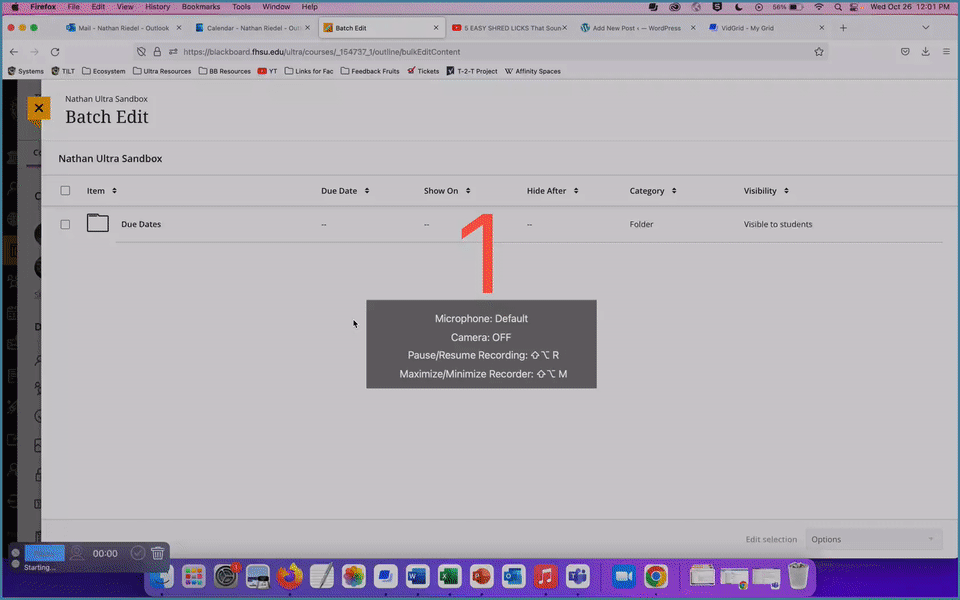The width and height of the screenshot is (960, 600).
Task: Click the Wi-Fi status icon
Action: pos(819,7)
